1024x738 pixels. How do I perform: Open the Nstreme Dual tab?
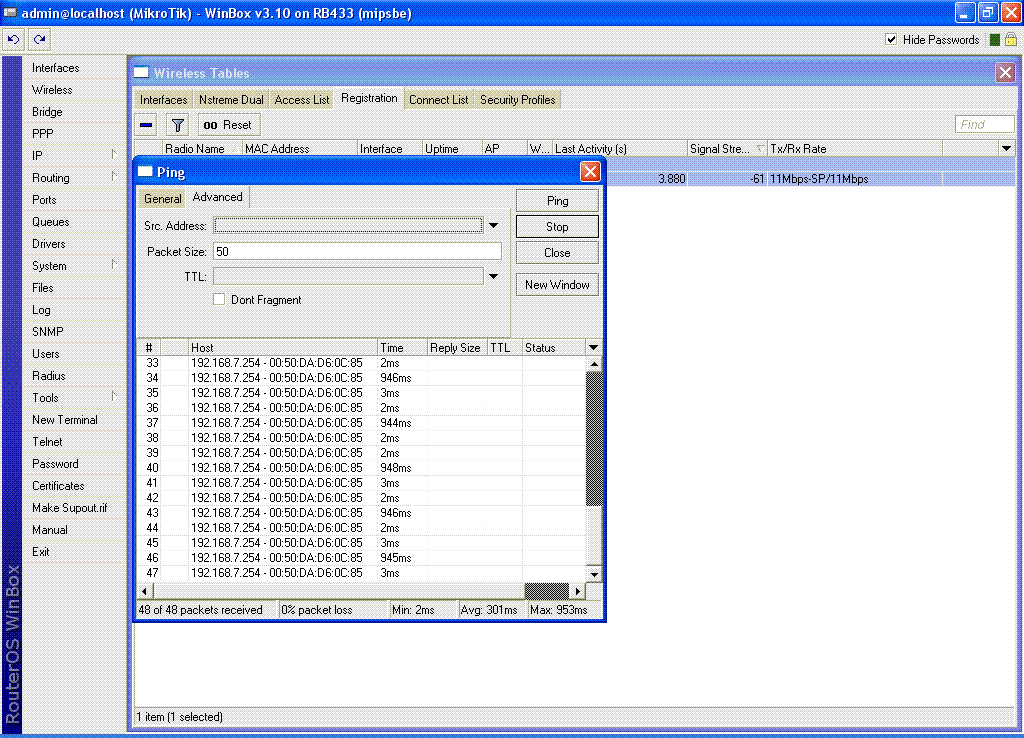(231, 100)
